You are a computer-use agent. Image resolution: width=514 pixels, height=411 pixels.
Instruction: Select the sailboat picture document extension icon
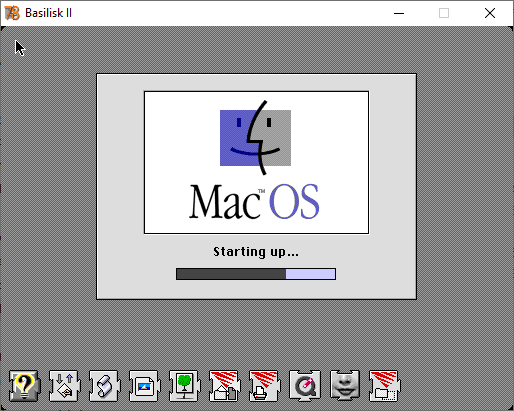144,386
